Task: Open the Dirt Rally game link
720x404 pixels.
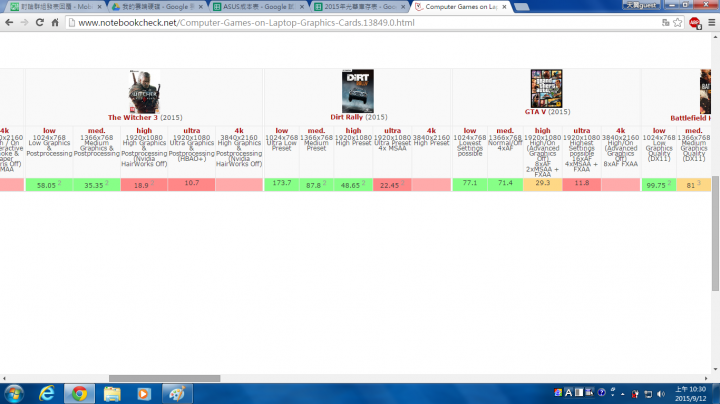Action: pyautogui.click(x=346, y=117)
